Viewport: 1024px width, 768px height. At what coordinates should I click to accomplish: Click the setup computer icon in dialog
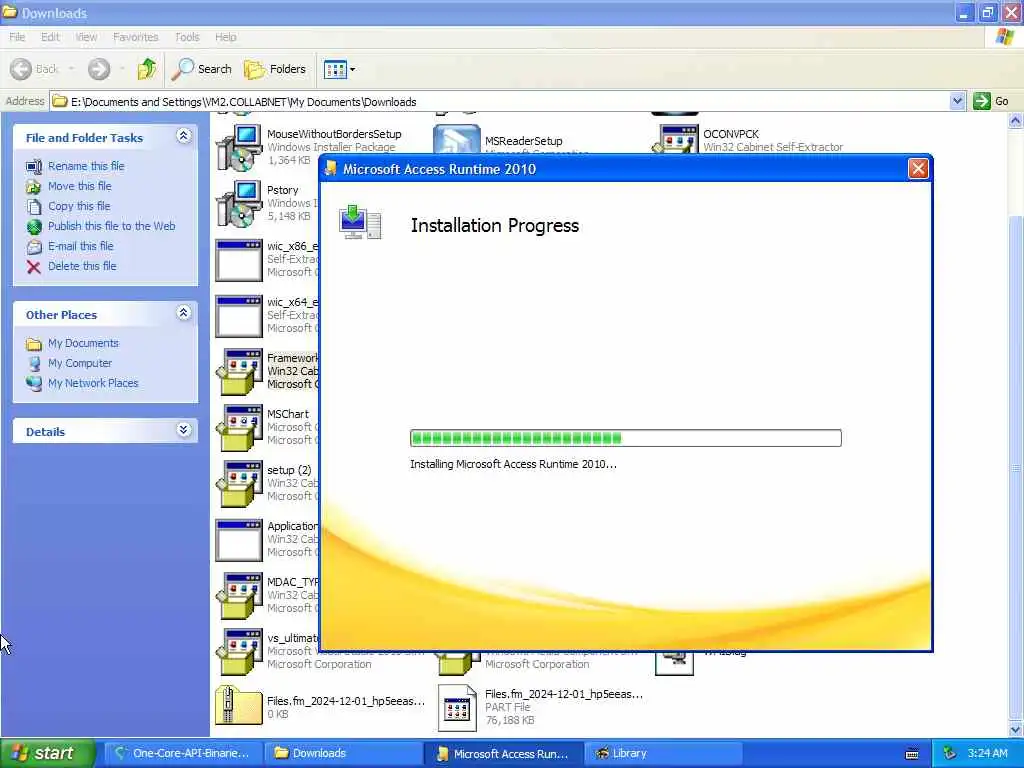360,222
